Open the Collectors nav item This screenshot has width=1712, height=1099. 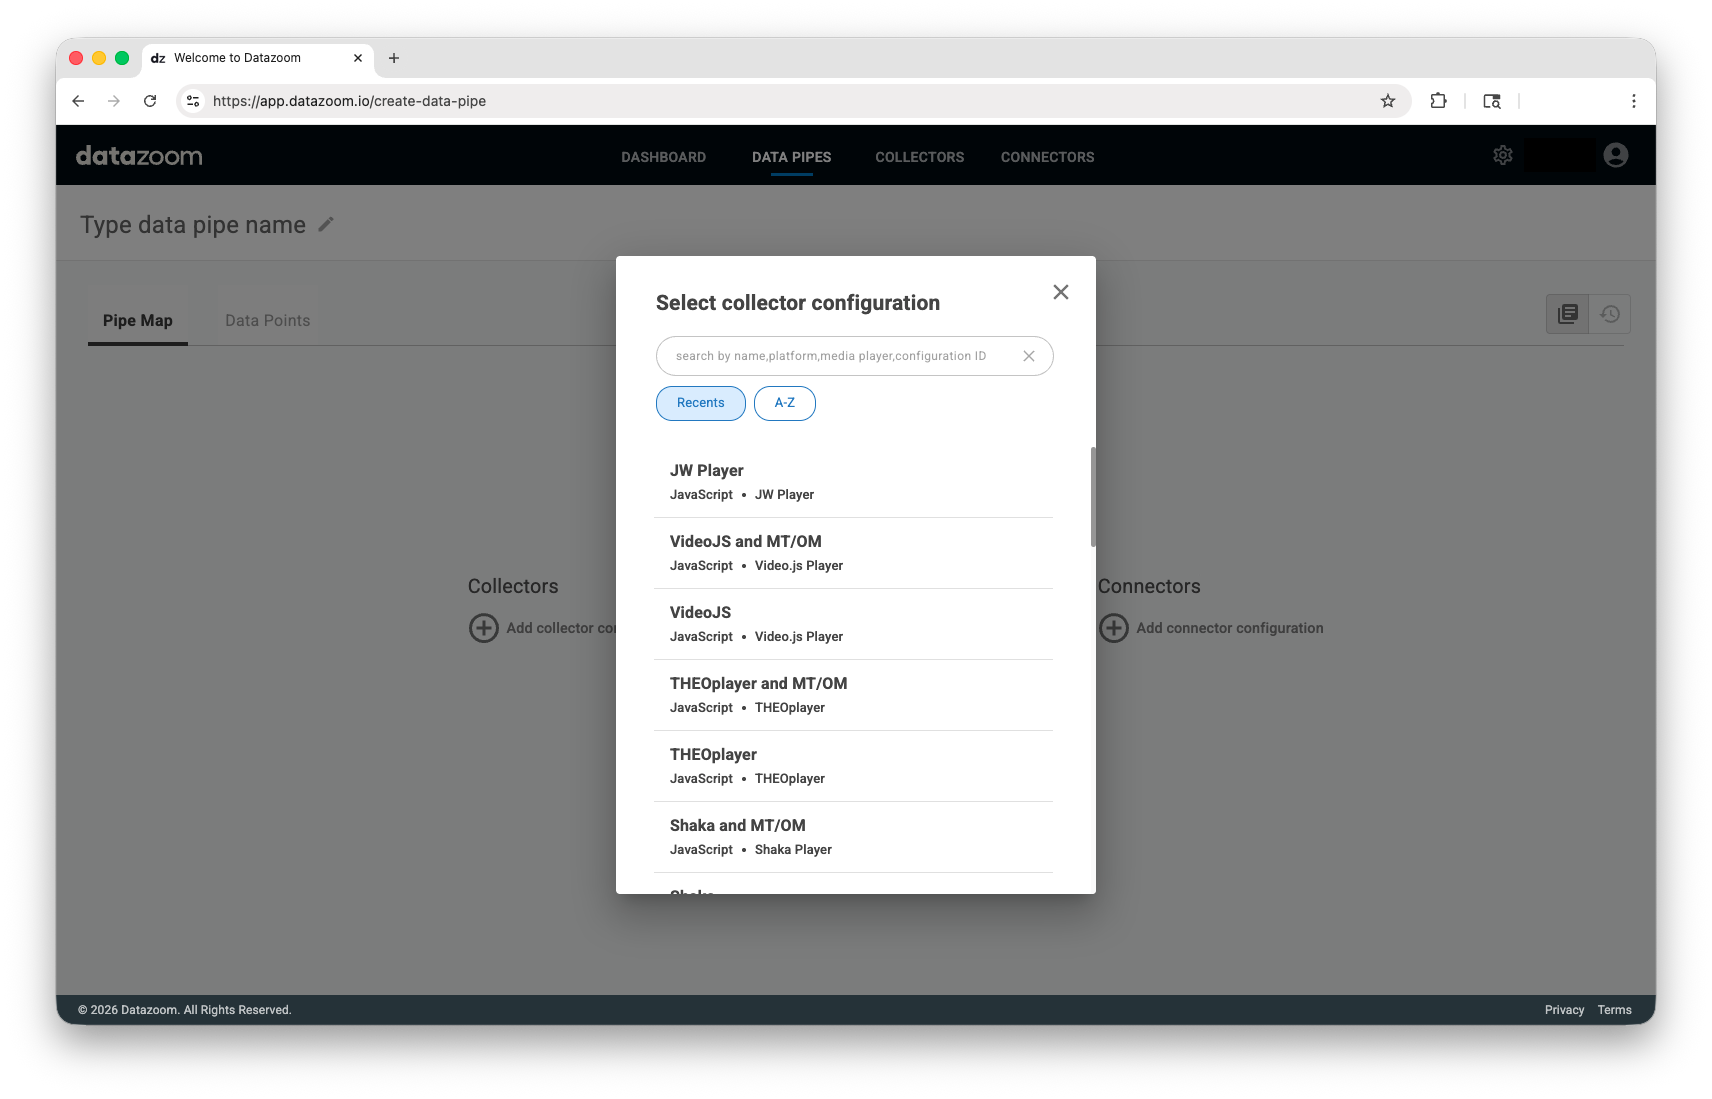coord(920,157)
